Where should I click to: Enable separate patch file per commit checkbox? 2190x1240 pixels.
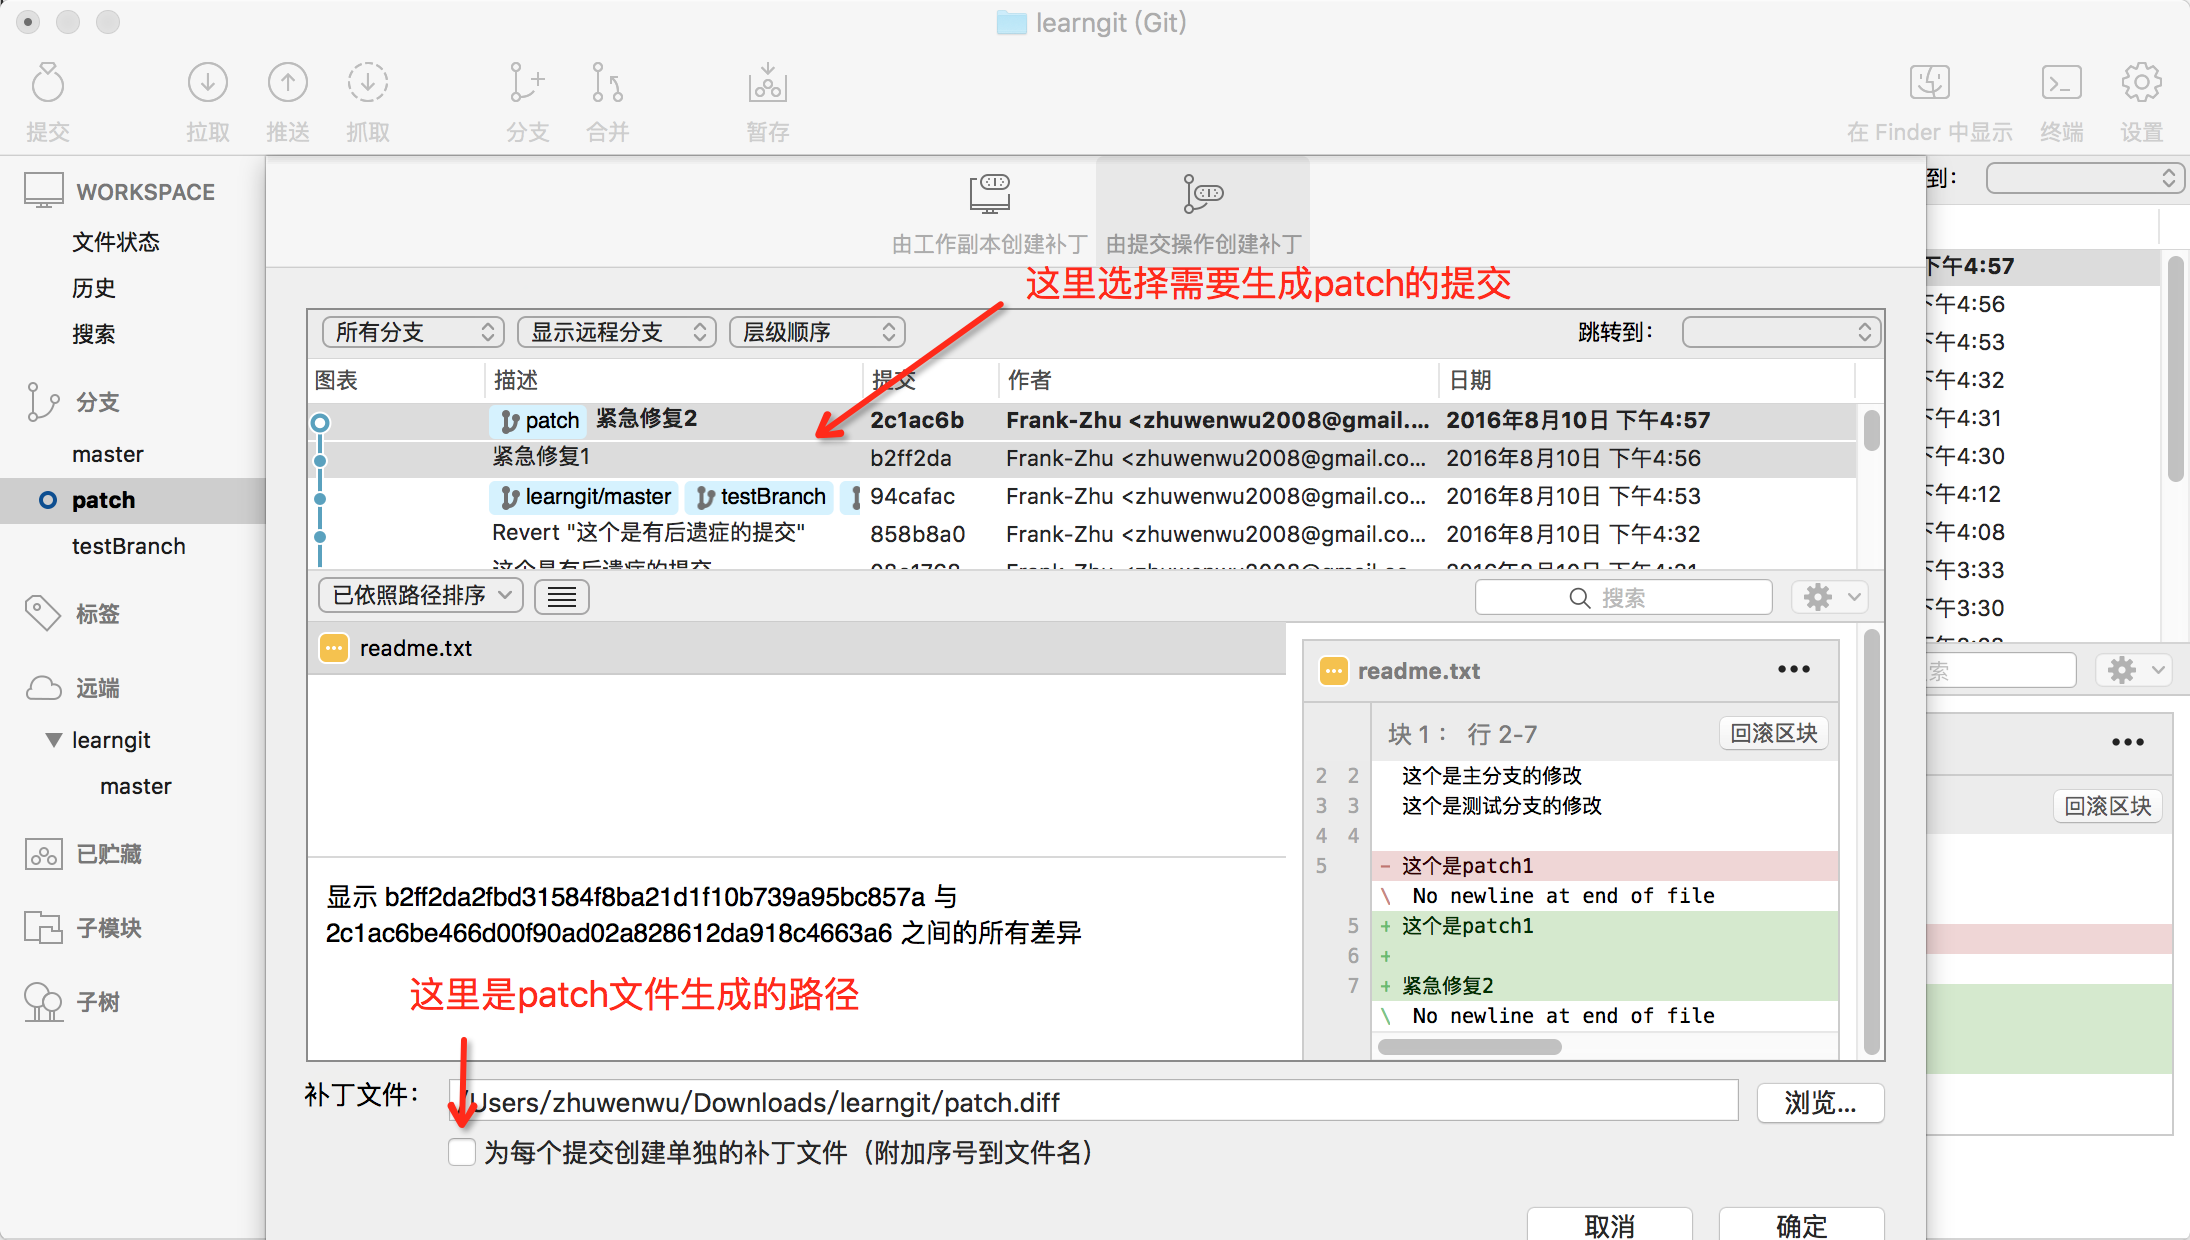point(462,1152)
